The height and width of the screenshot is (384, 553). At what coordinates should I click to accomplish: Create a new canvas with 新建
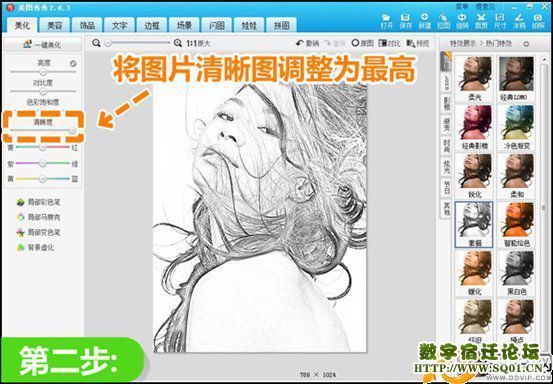[425, 21]
